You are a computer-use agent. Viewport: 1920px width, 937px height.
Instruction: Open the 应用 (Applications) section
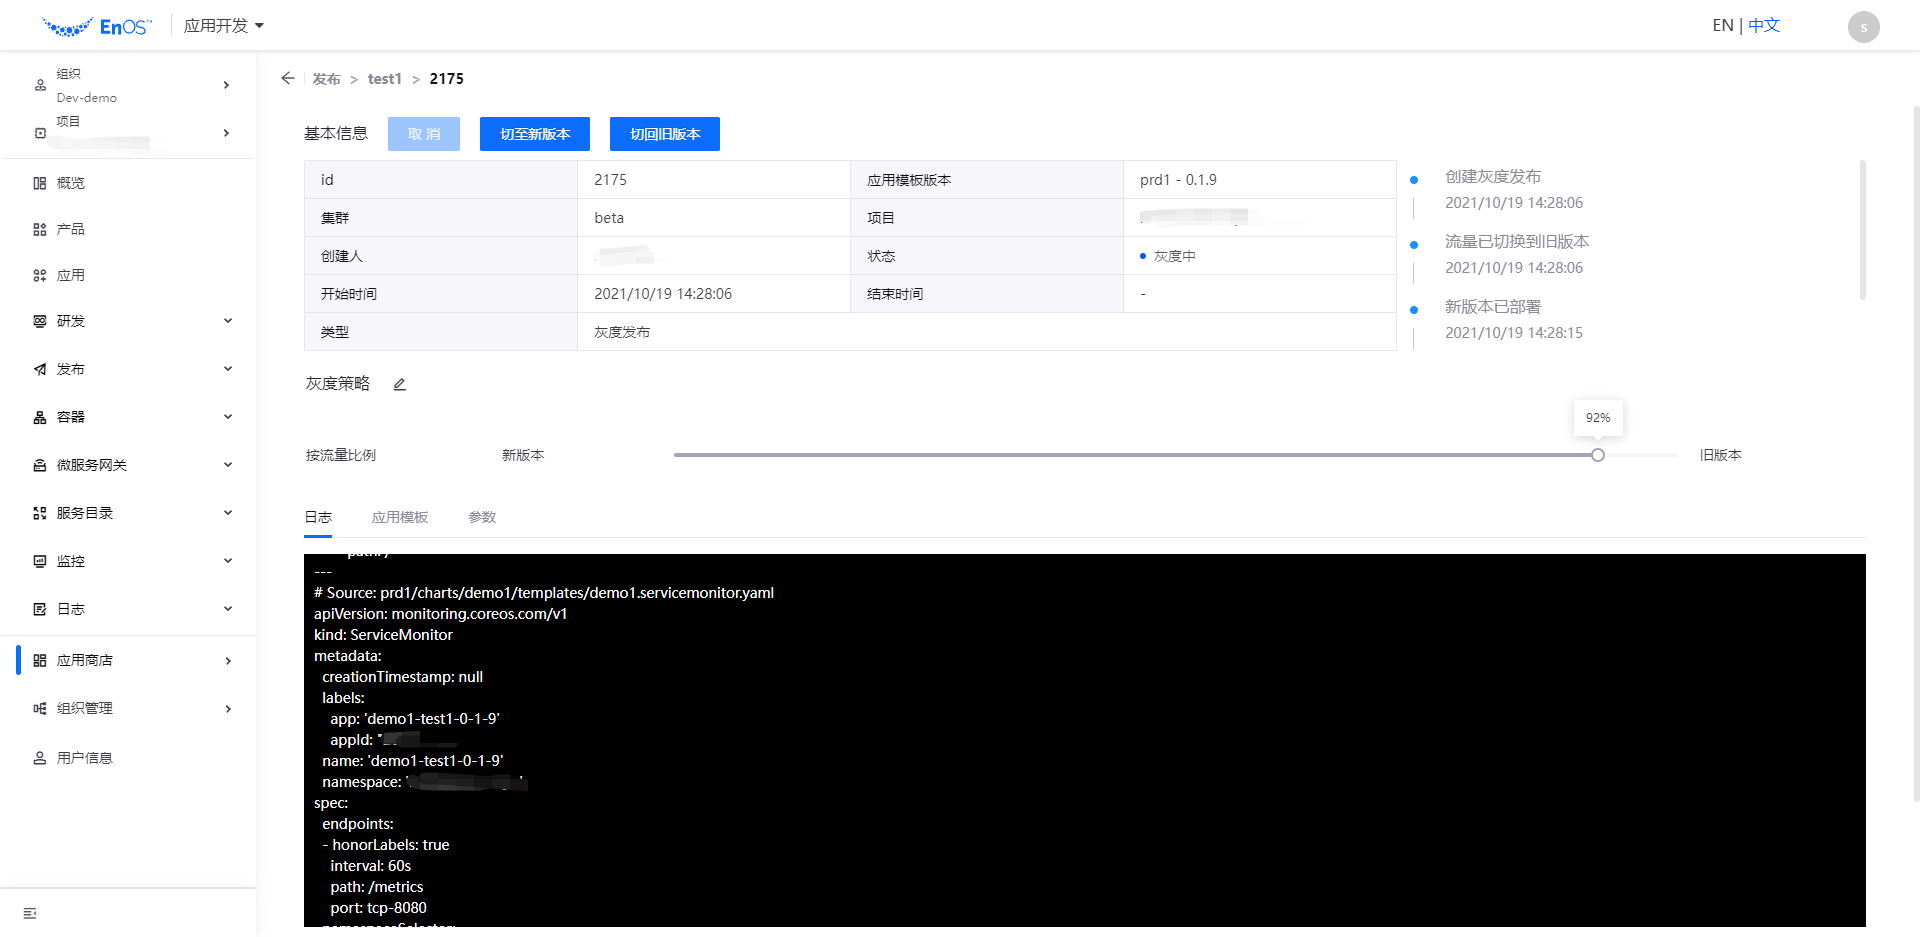[68, 275]
